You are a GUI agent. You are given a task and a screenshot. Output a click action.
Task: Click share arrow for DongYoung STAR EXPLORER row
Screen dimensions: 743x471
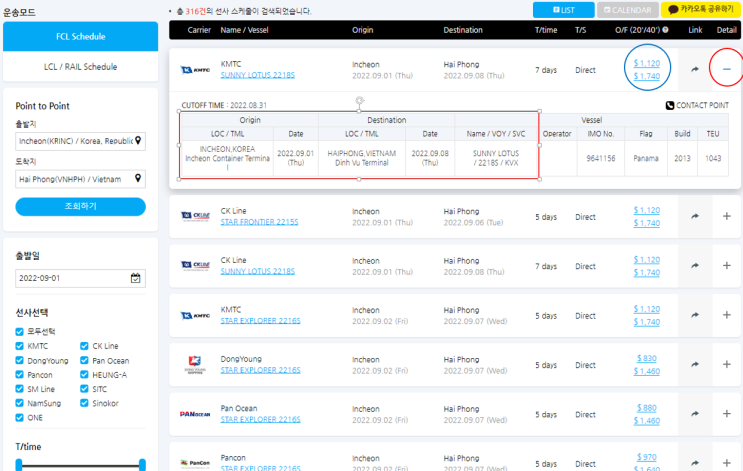coord(695,364)
